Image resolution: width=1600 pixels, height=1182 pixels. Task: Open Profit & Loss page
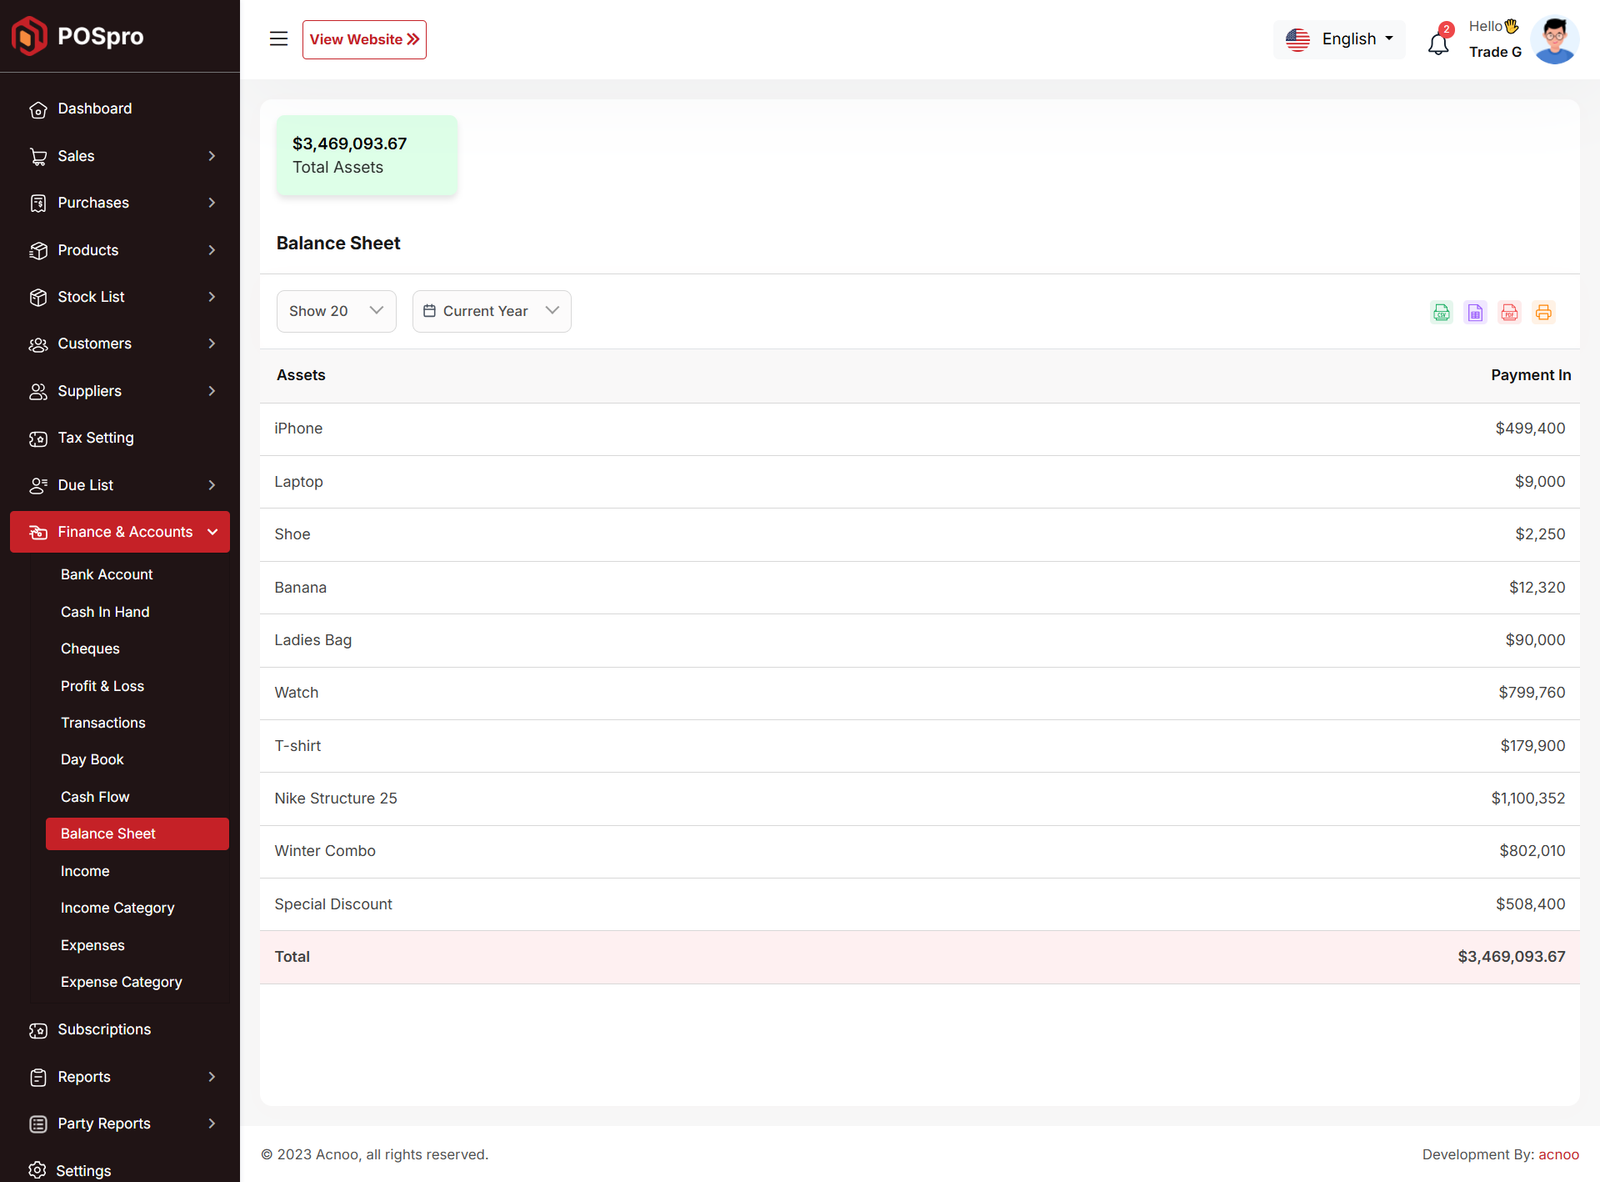102,686
